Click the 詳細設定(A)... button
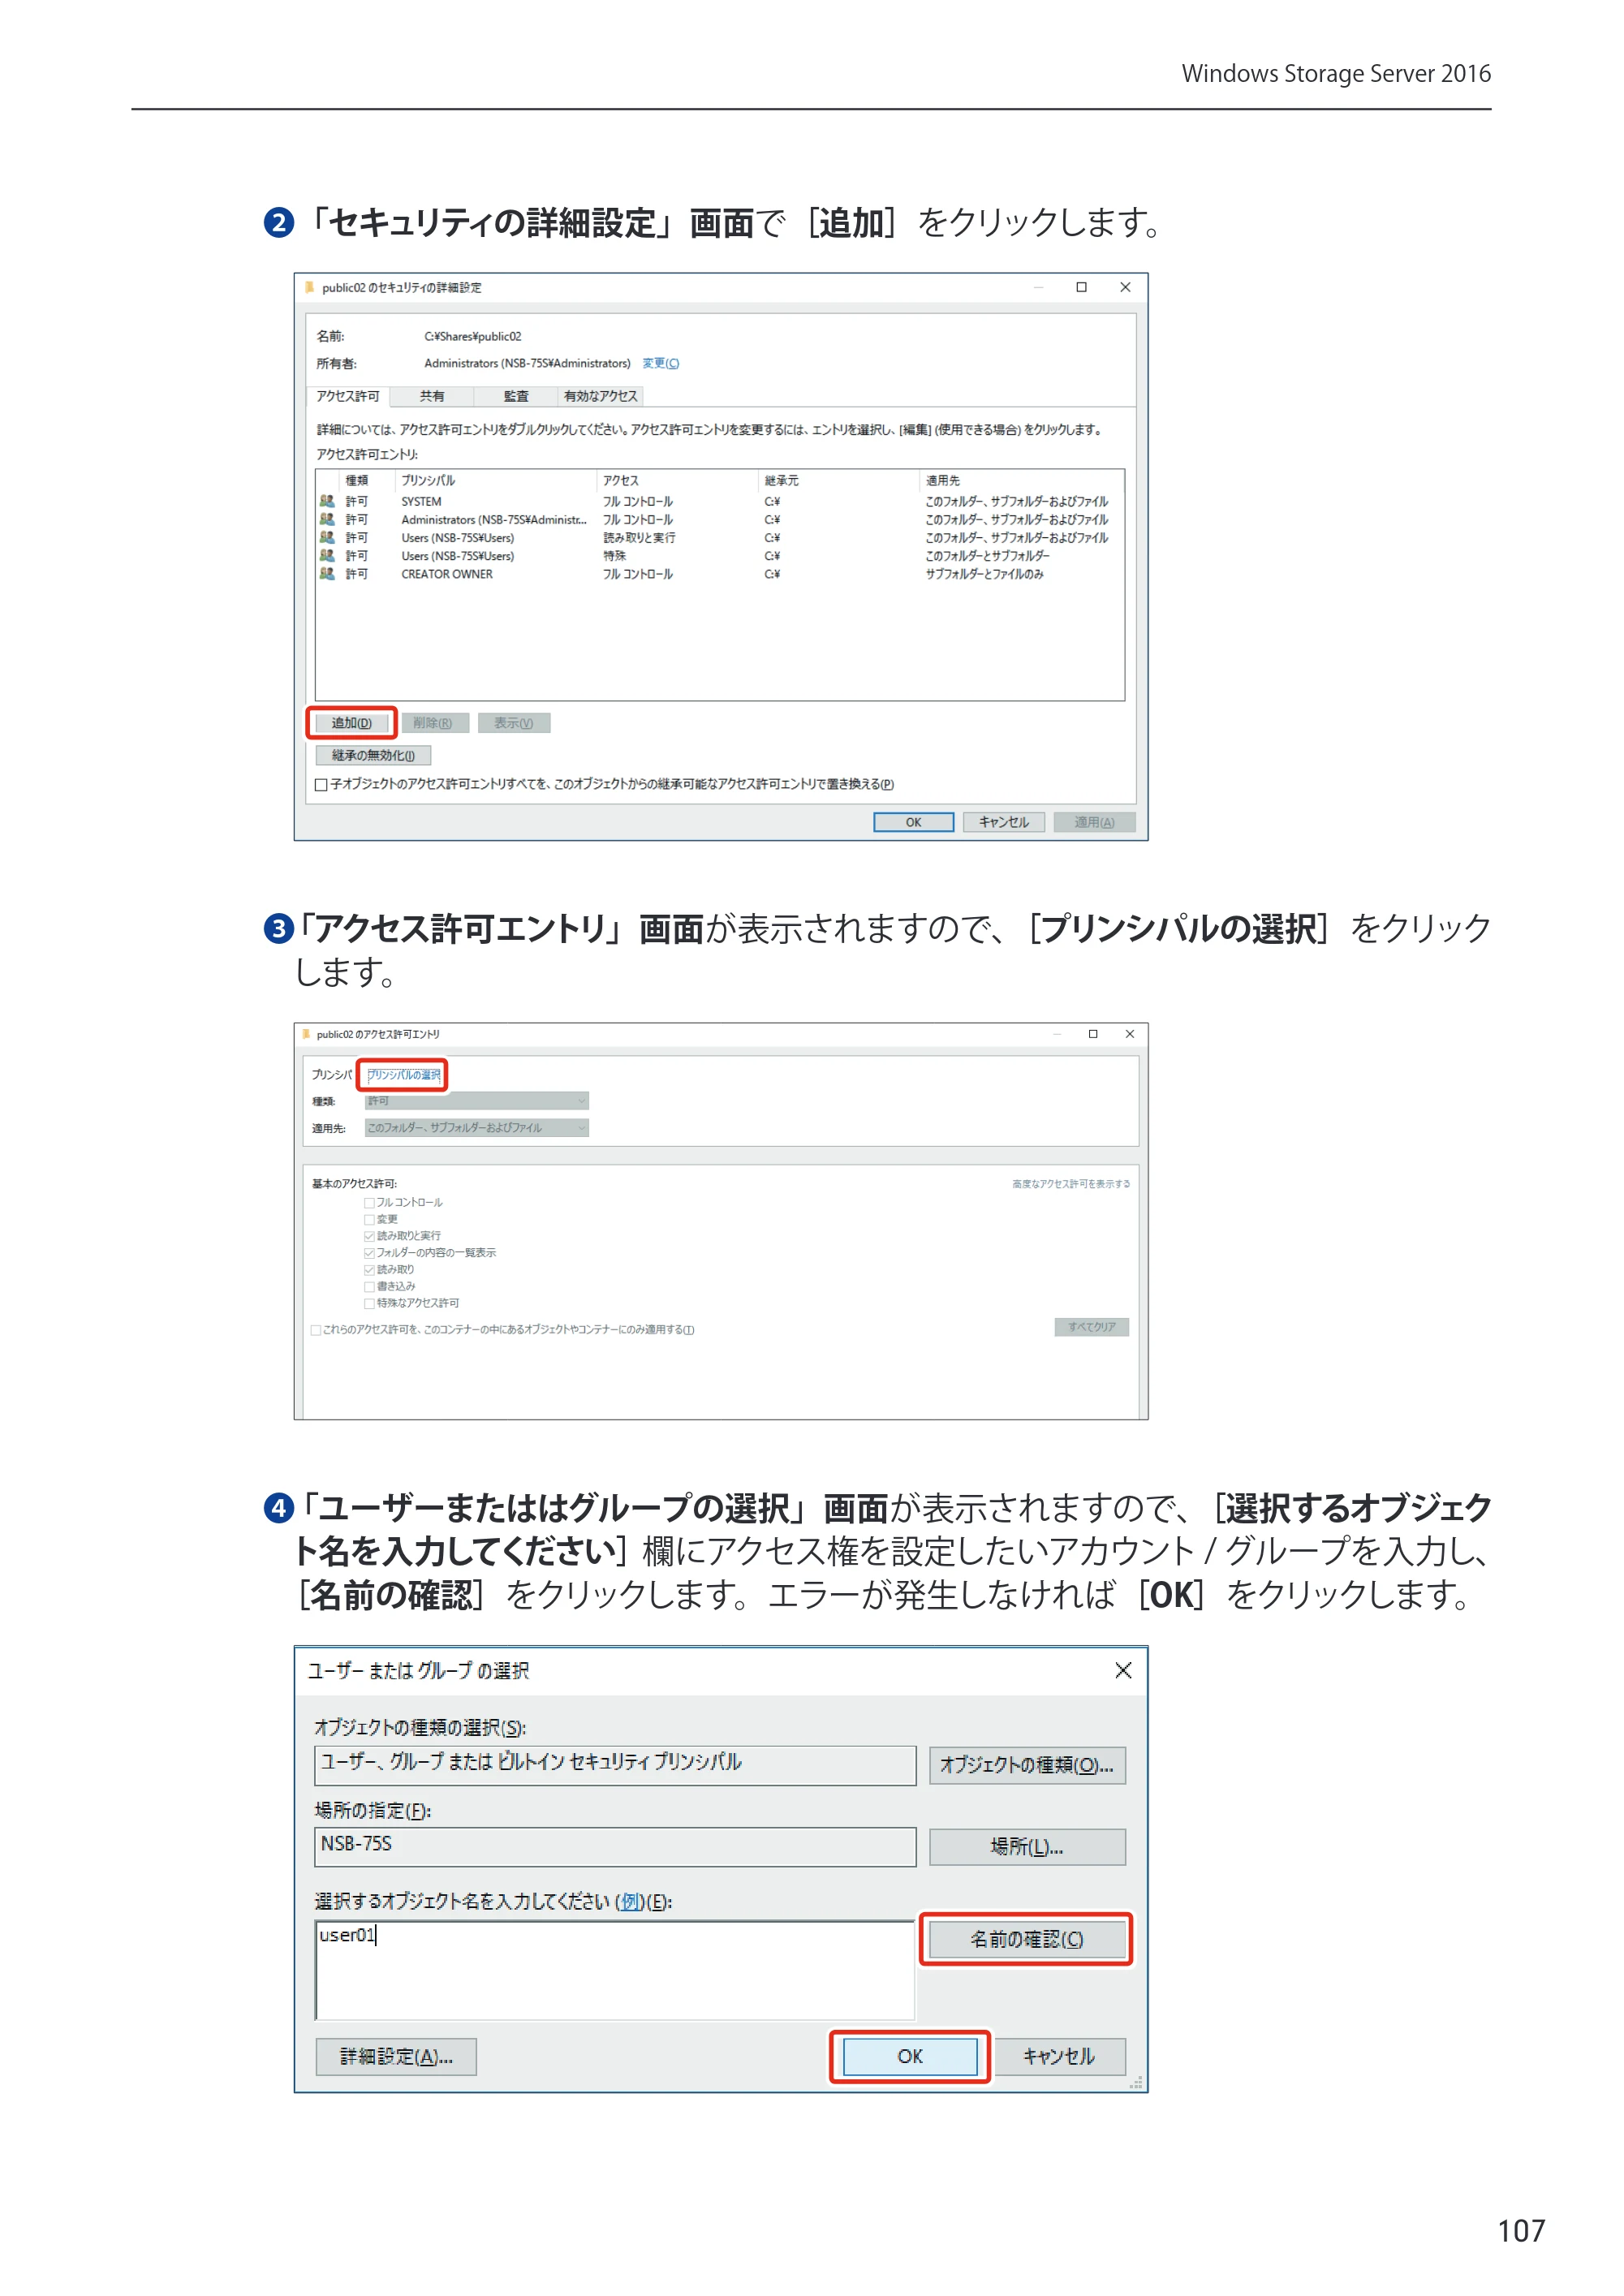 pyautogui.click(x=396, y=2057)
